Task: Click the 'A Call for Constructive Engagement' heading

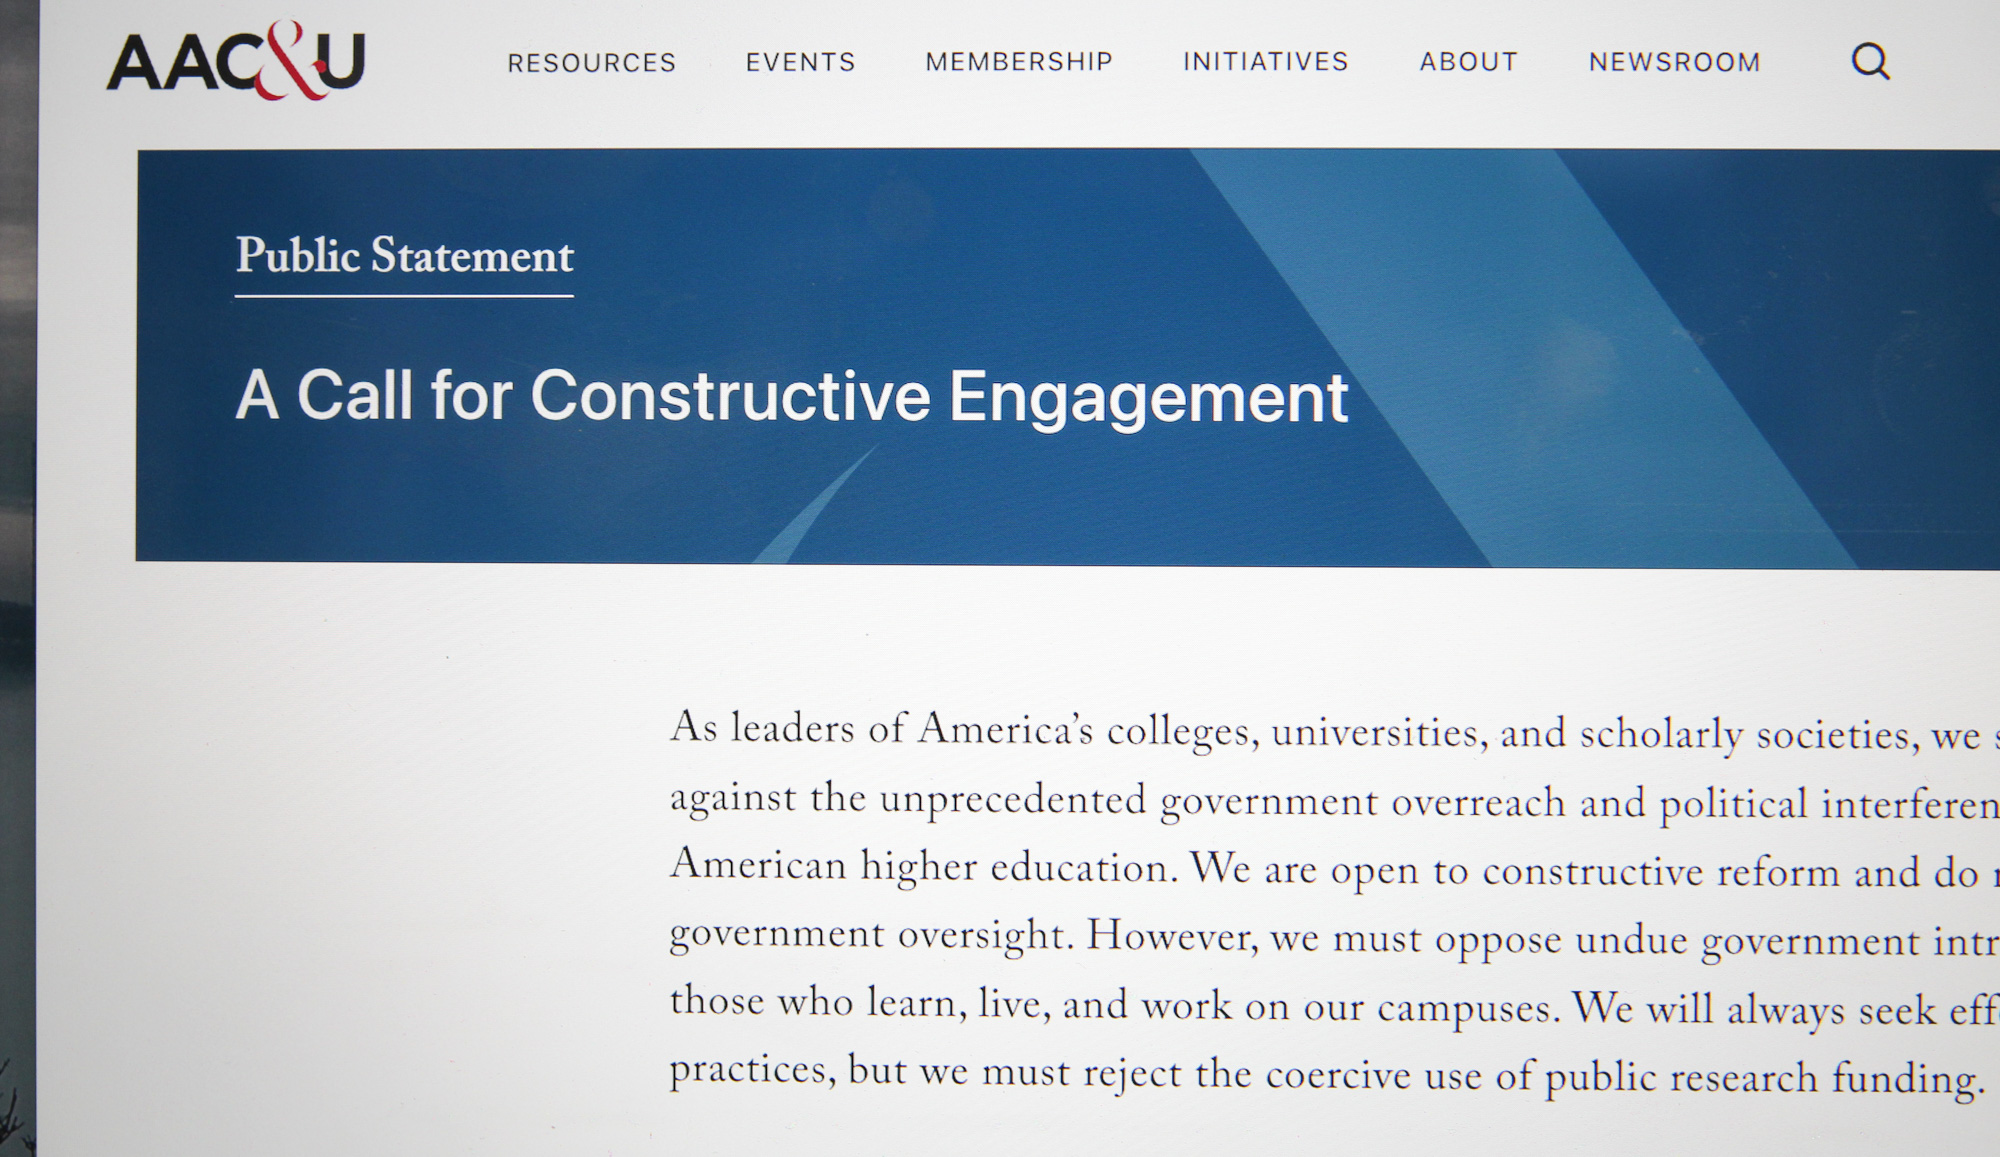Action: (791, 397)
